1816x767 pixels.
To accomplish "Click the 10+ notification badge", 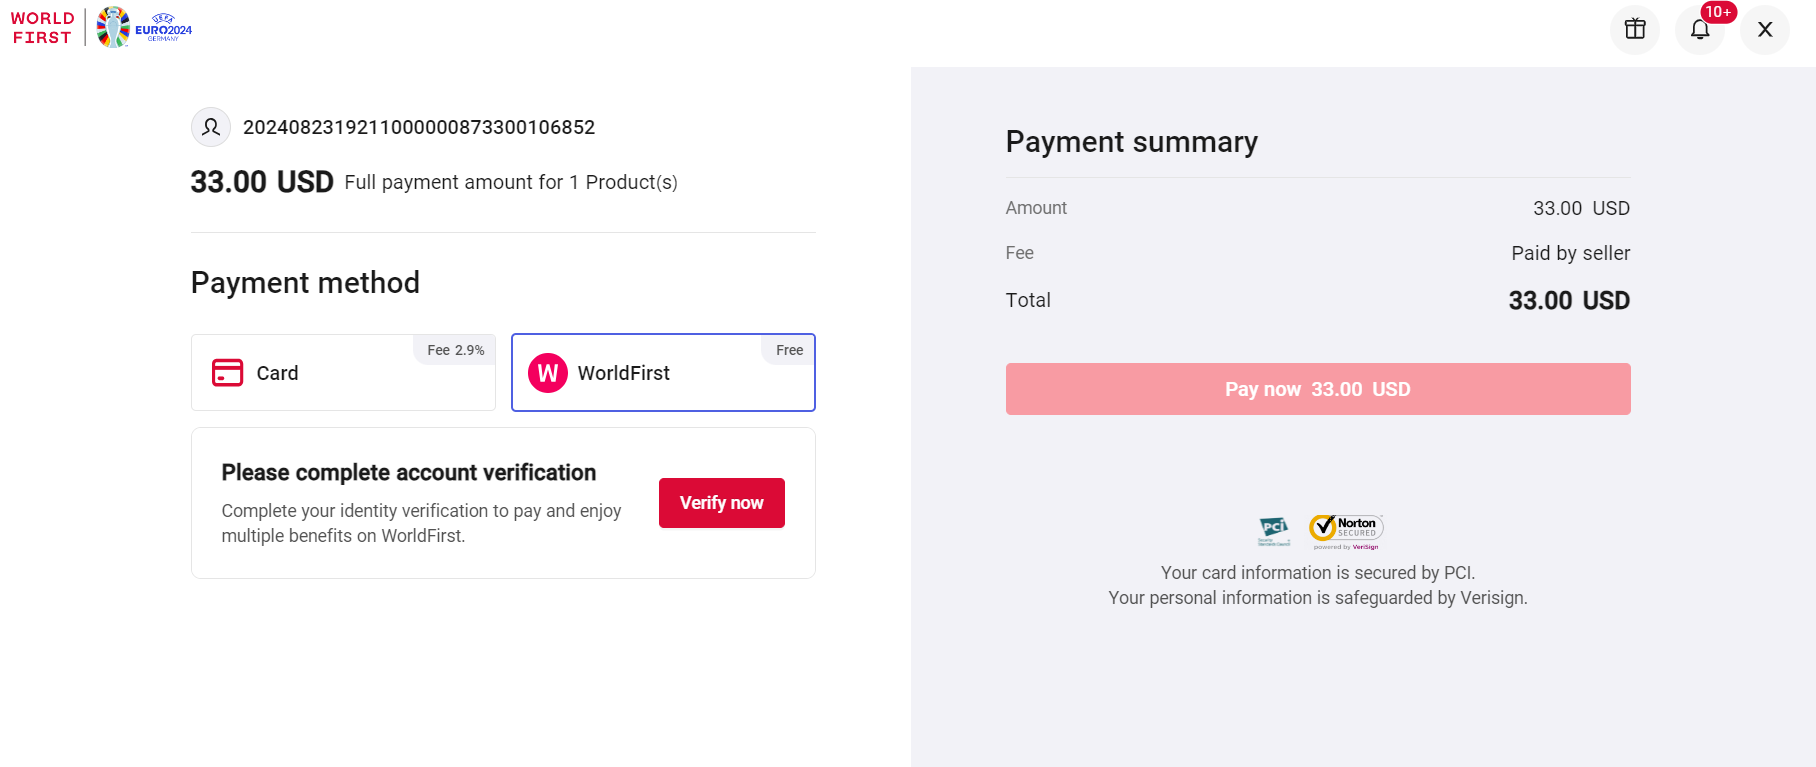I will (x=1718, y=12).
